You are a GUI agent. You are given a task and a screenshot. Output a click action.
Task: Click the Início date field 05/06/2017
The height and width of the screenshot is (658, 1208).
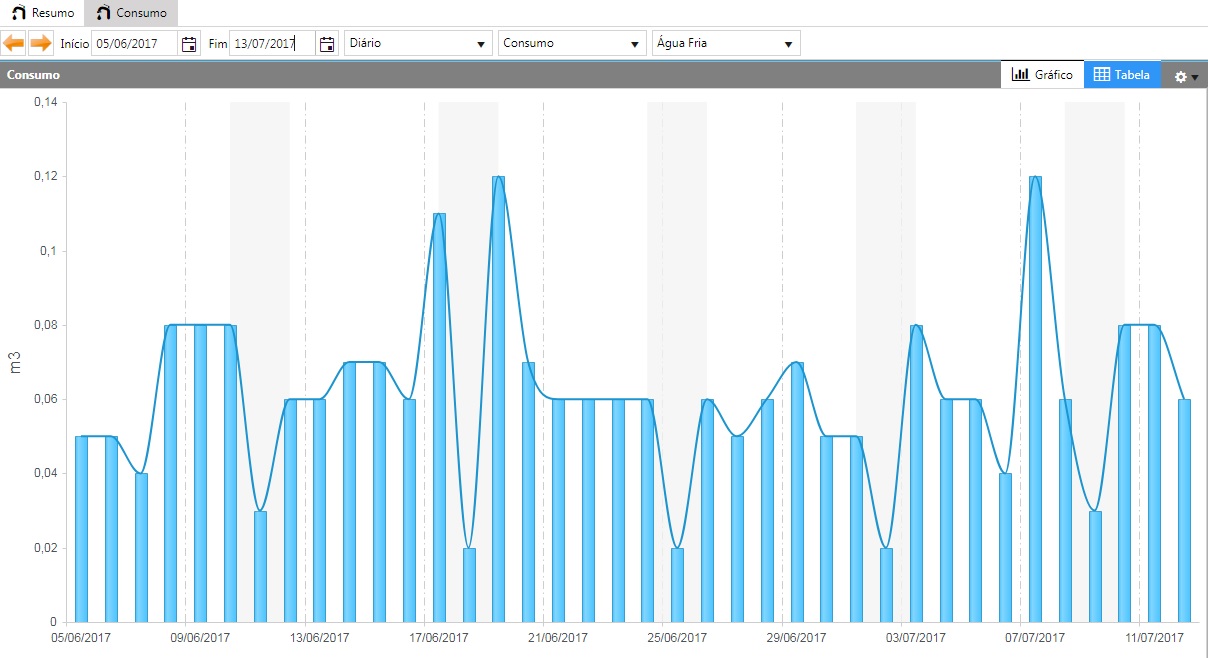tap(135, 43)
